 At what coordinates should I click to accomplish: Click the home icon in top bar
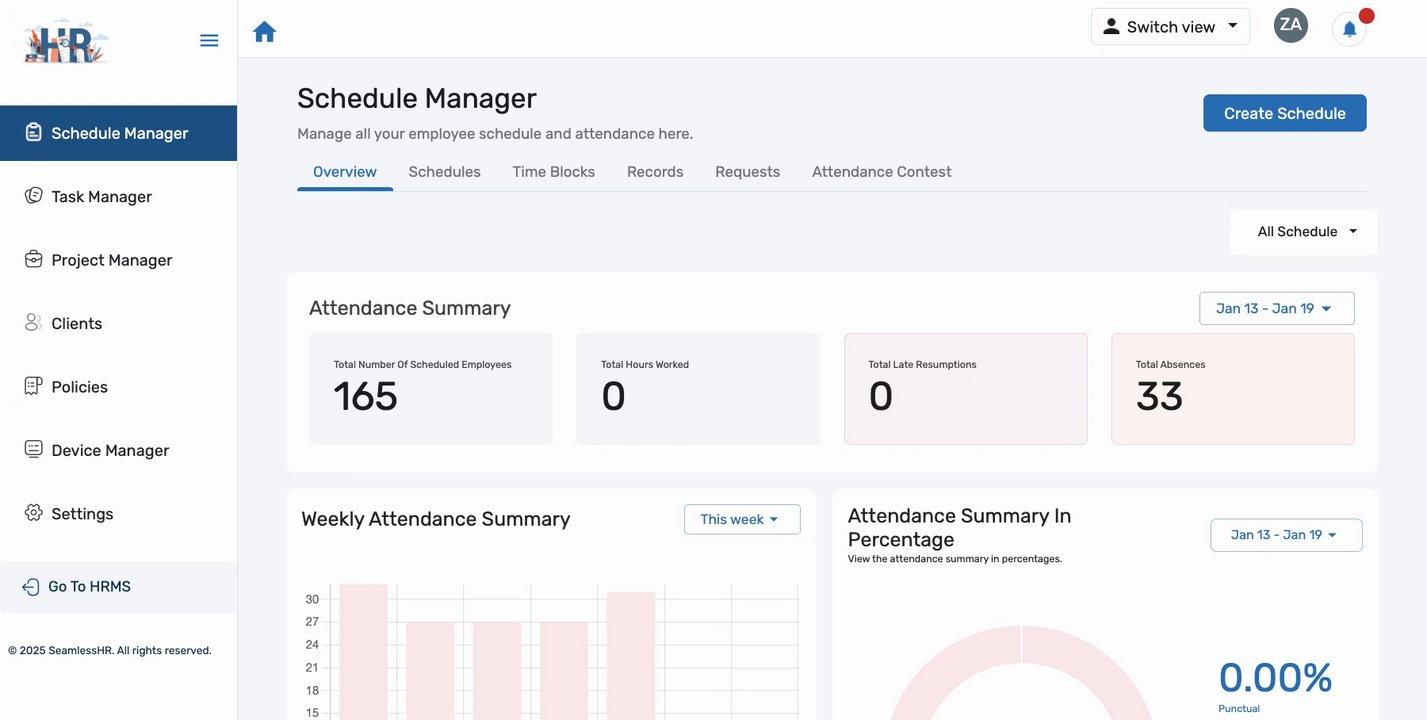tap(264, 32)
